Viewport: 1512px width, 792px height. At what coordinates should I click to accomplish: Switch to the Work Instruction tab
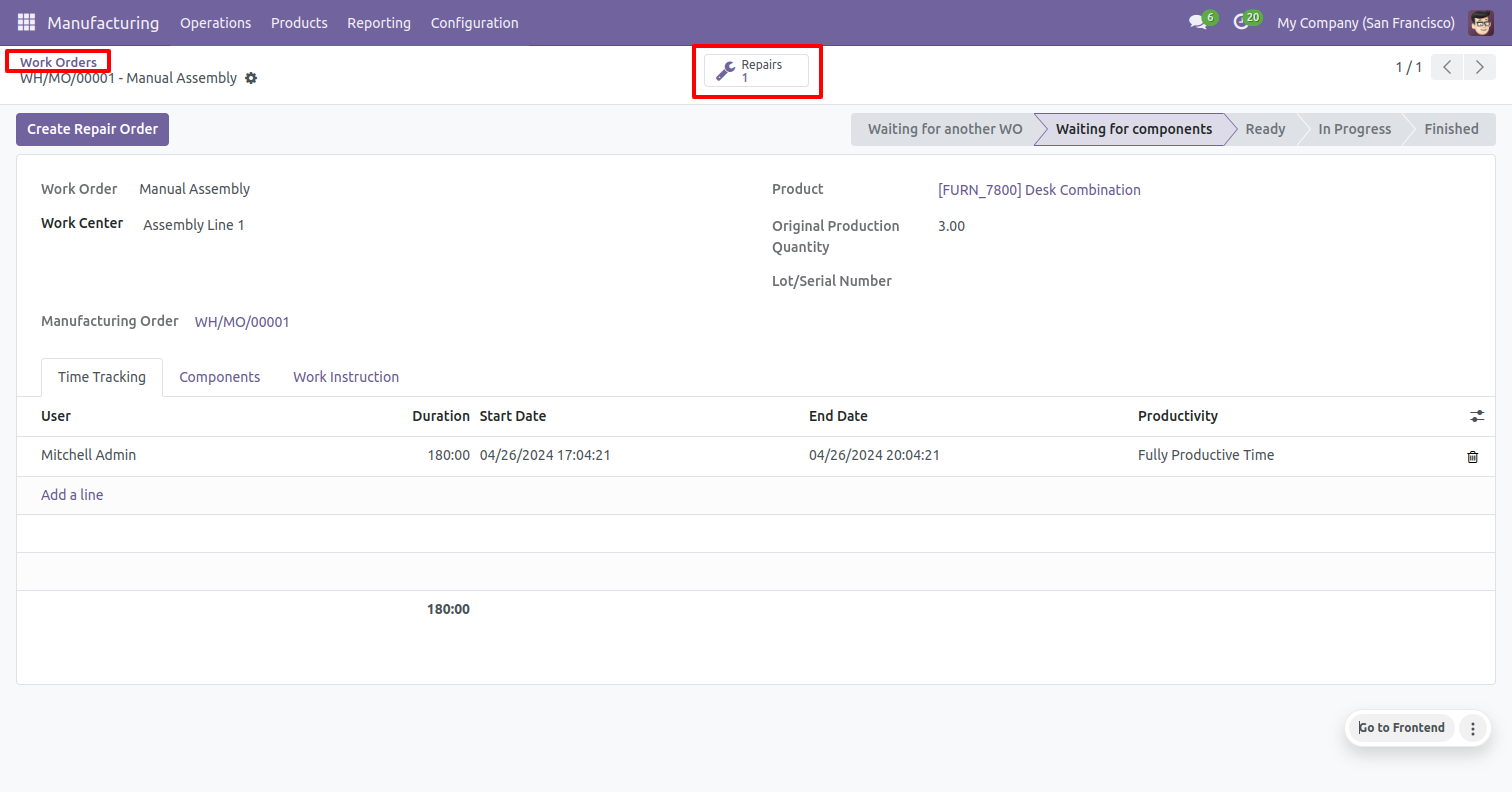pyautogui.click(x=346, y=377)
